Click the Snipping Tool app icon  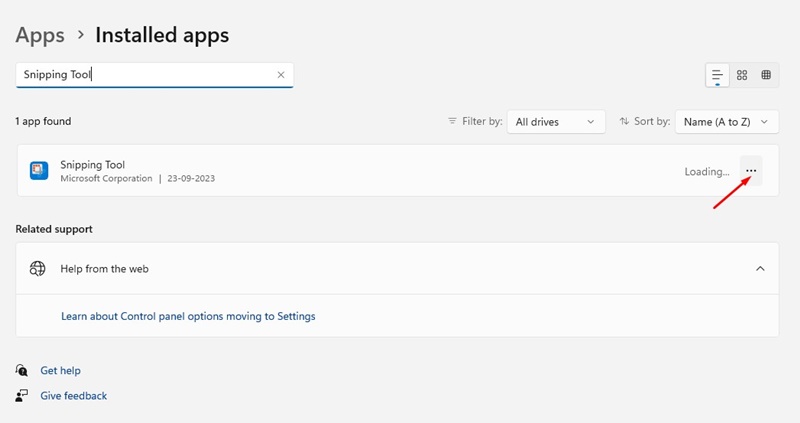pos(39,170)
